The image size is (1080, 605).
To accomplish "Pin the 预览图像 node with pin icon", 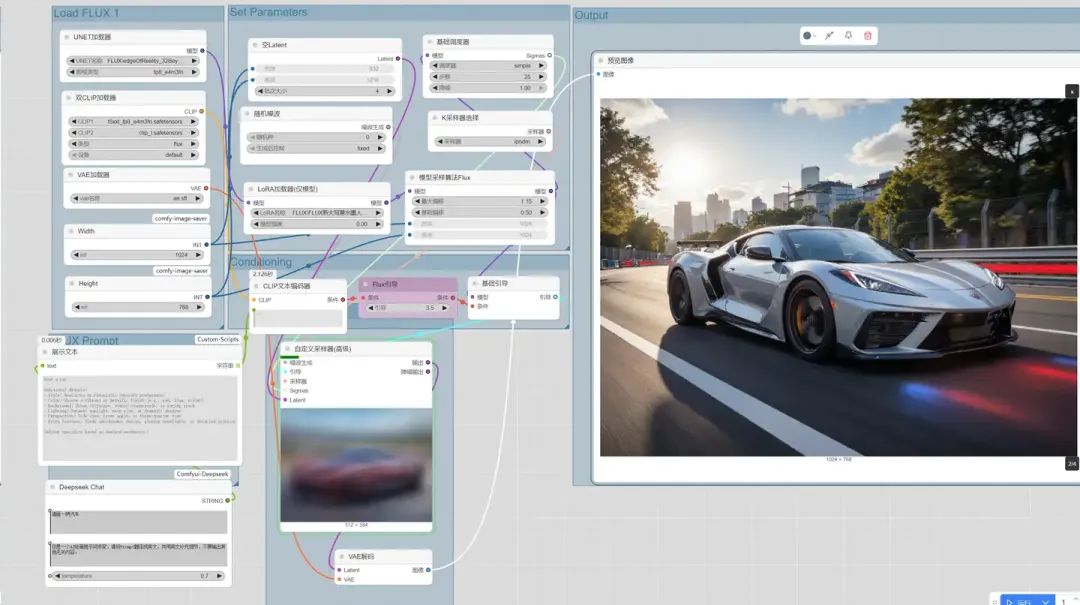I will point(849,36).
